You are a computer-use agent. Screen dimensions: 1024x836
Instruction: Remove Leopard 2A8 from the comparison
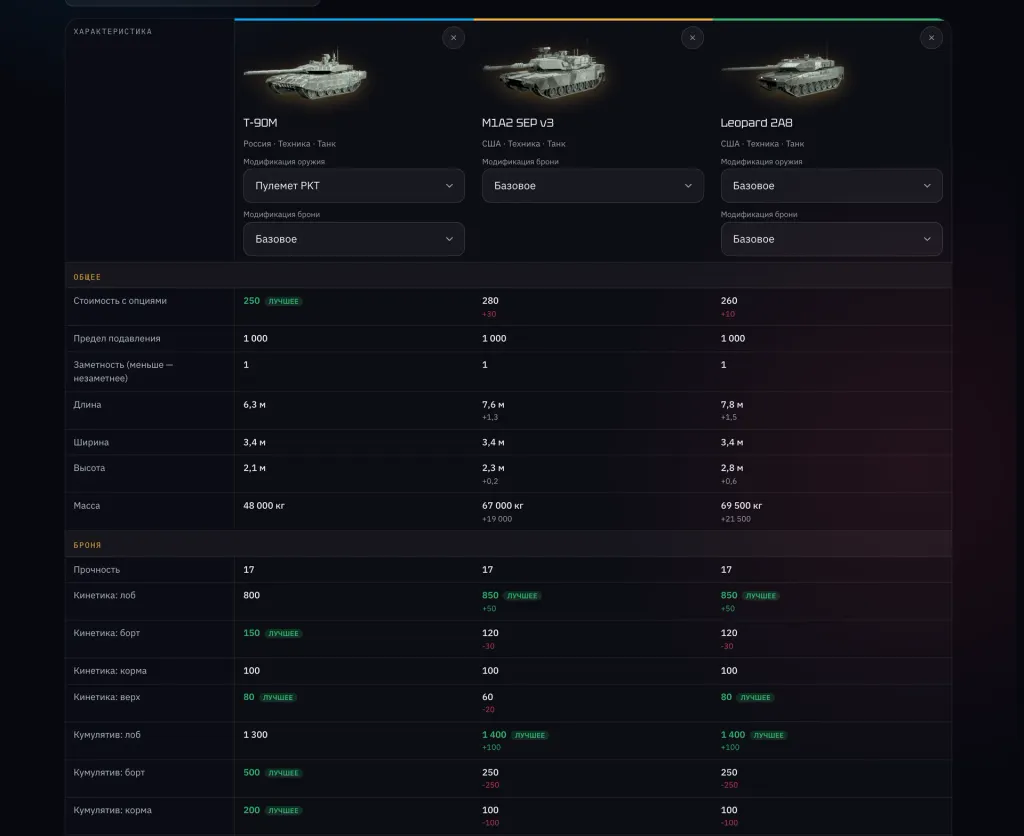click(931, 38)
